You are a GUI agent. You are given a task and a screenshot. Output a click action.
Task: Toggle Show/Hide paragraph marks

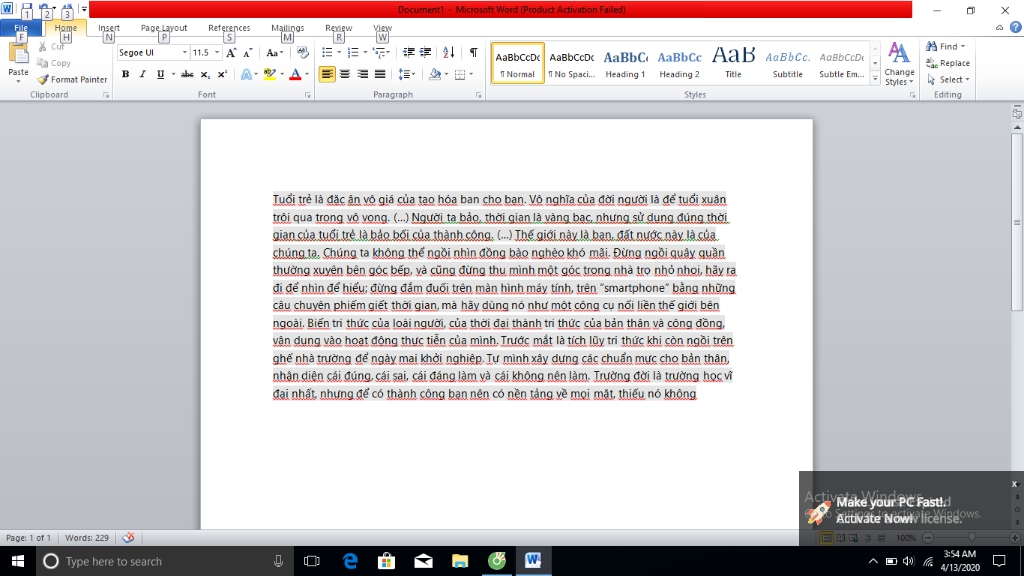pos(473,52)
